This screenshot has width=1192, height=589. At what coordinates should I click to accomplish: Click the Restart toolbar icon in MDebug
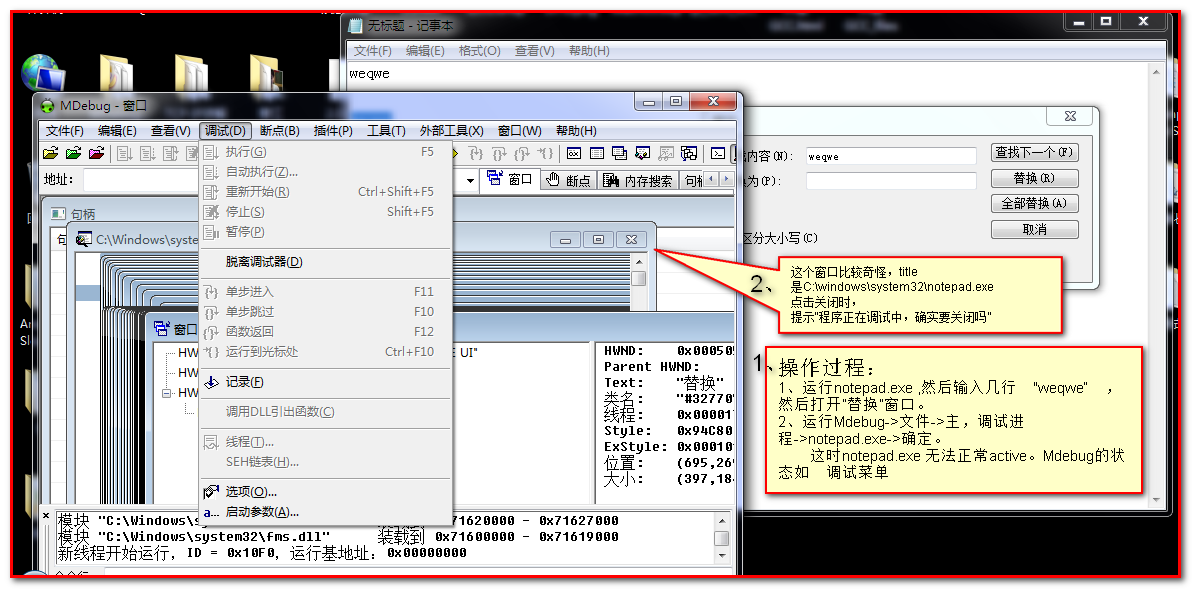pyautogui.click(x=170, y=153)
